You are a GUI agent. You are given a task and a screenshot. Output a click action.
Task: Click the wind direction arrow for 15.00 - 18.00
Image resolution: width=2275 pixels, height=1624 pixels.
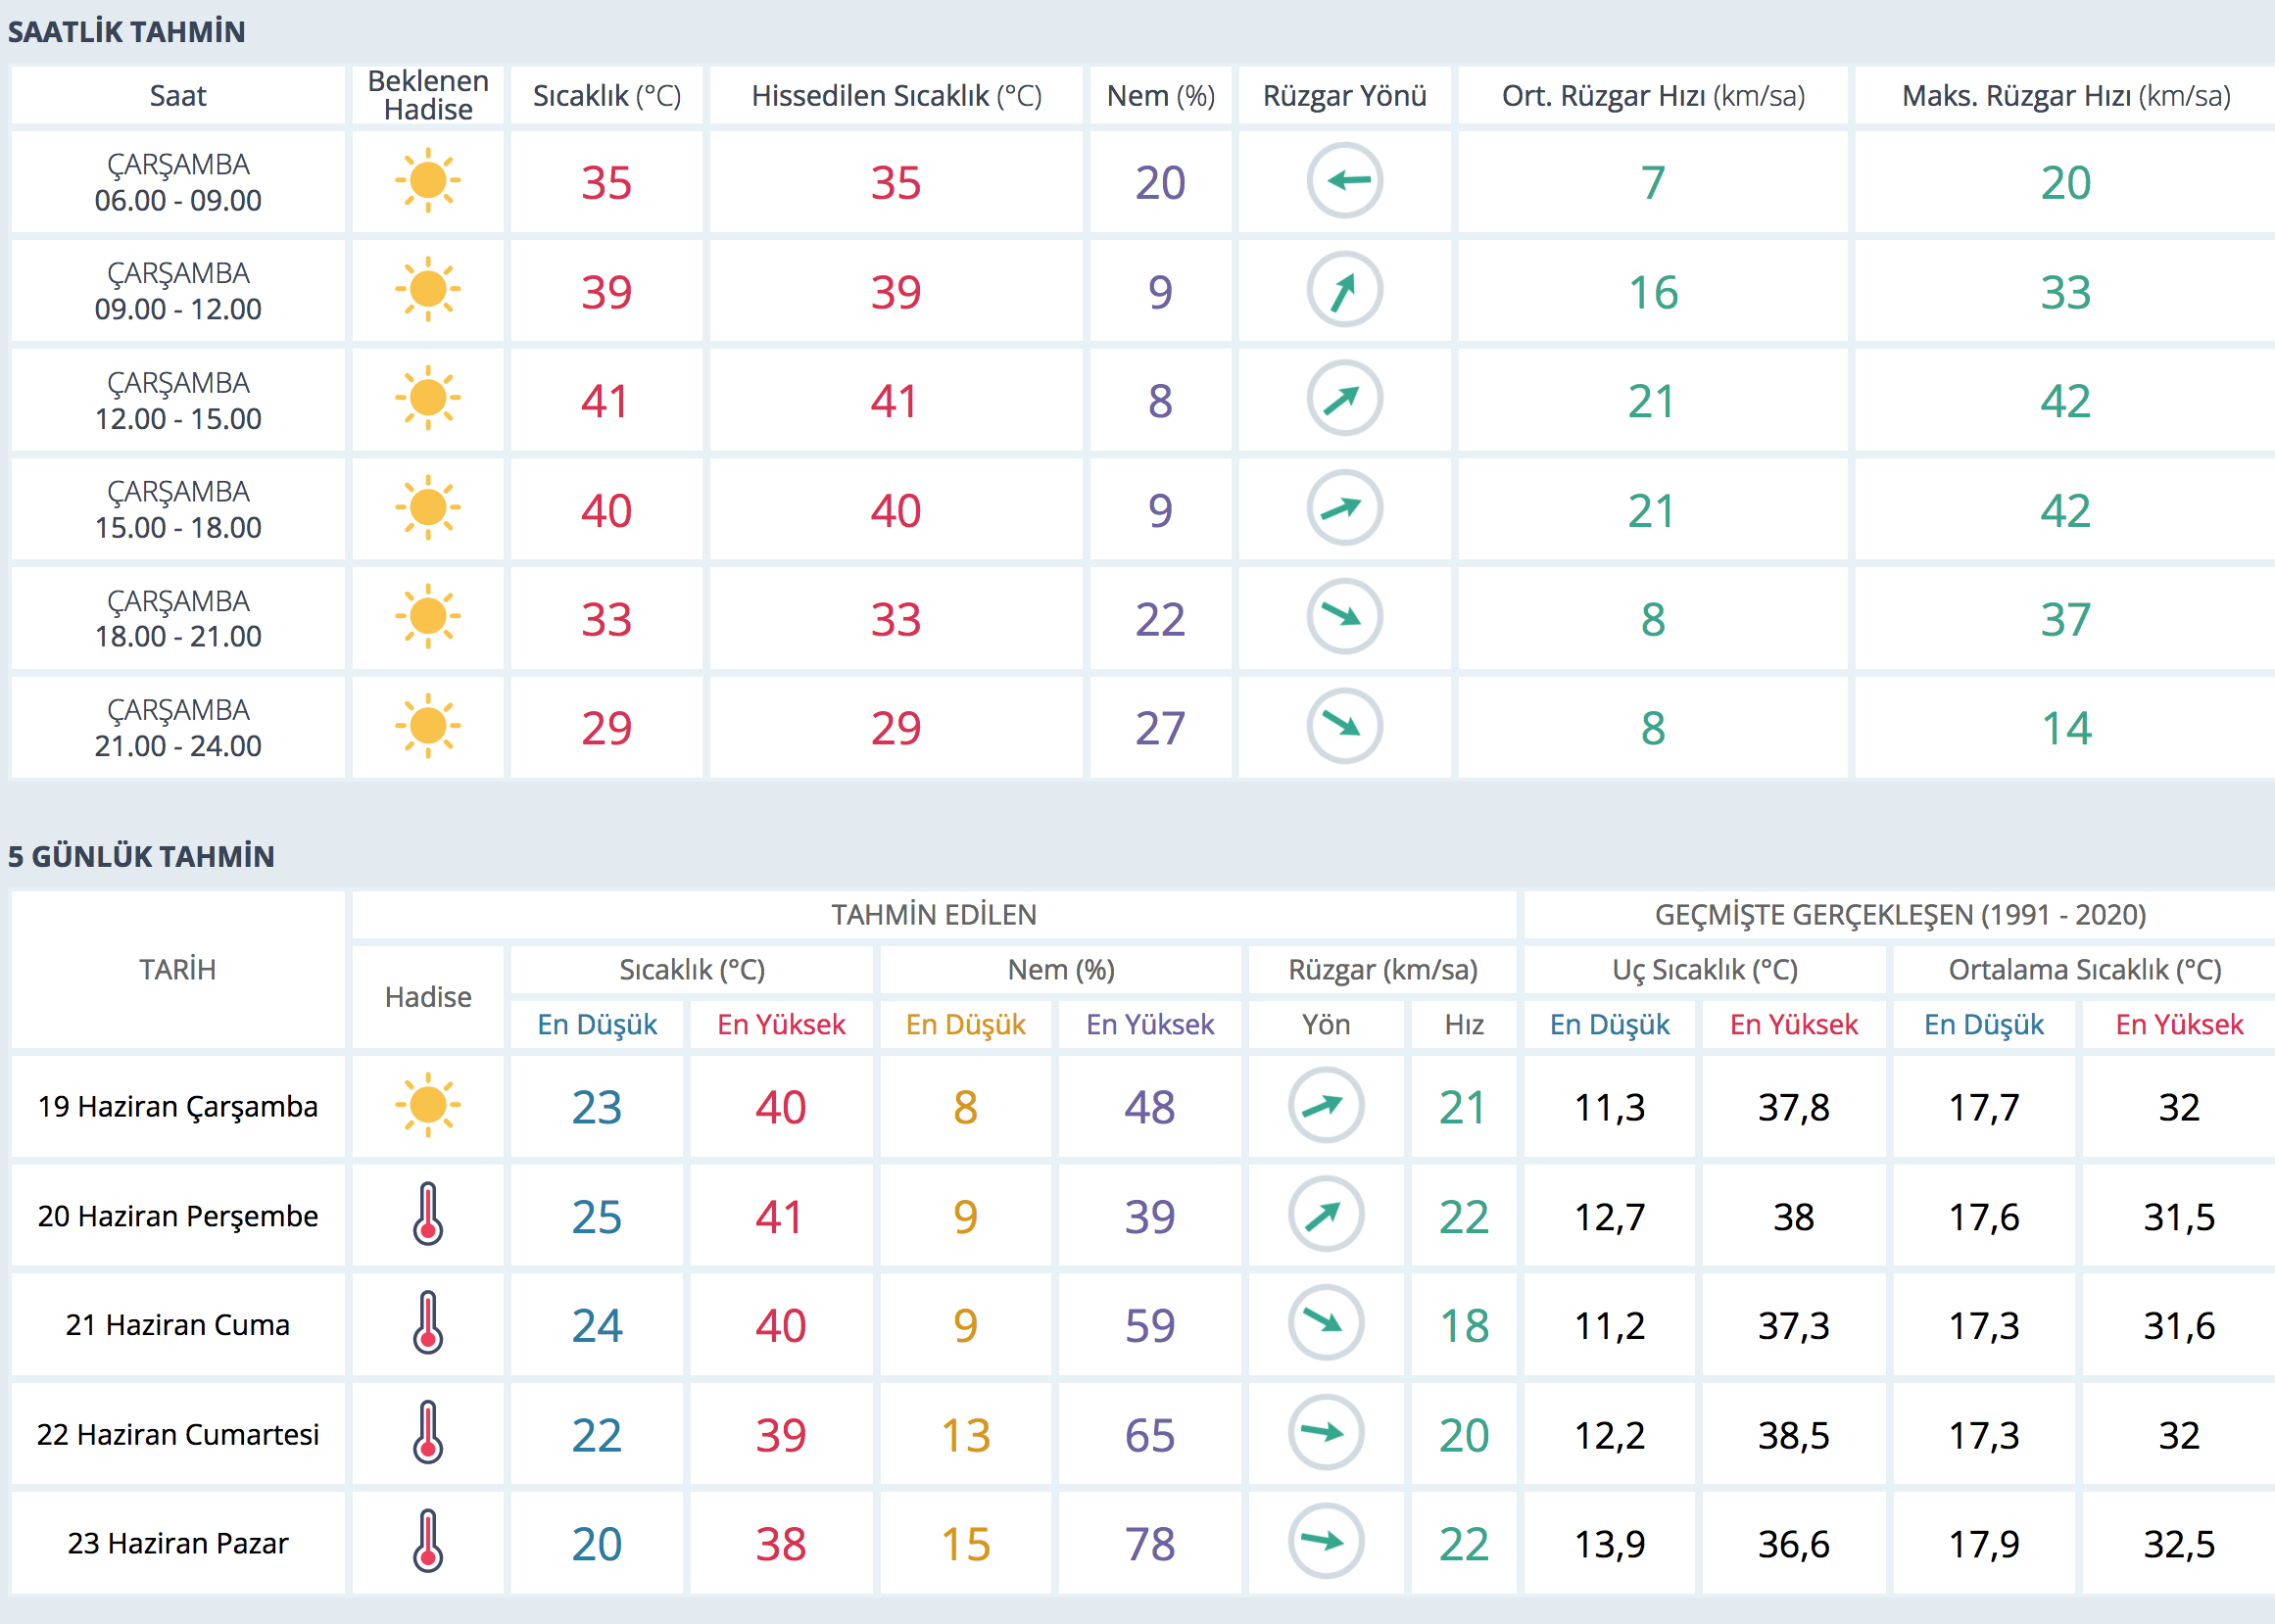[1345, 508]
